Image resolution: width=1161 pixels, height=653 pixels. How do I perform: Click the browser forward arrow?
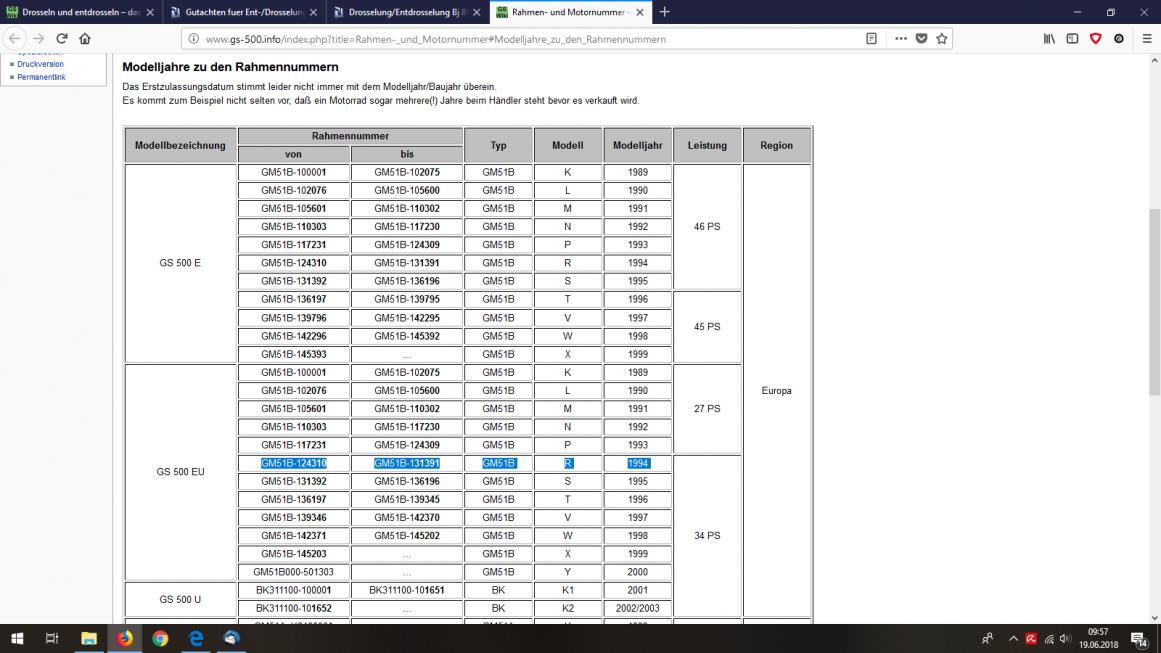point(39,38)
